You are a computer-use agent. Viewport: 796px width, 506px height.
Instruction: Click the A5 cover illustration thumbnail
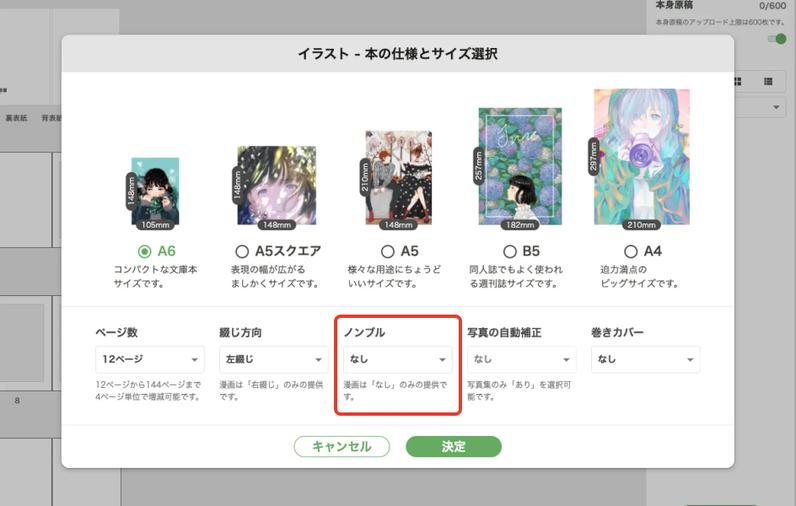click(399, 178)
